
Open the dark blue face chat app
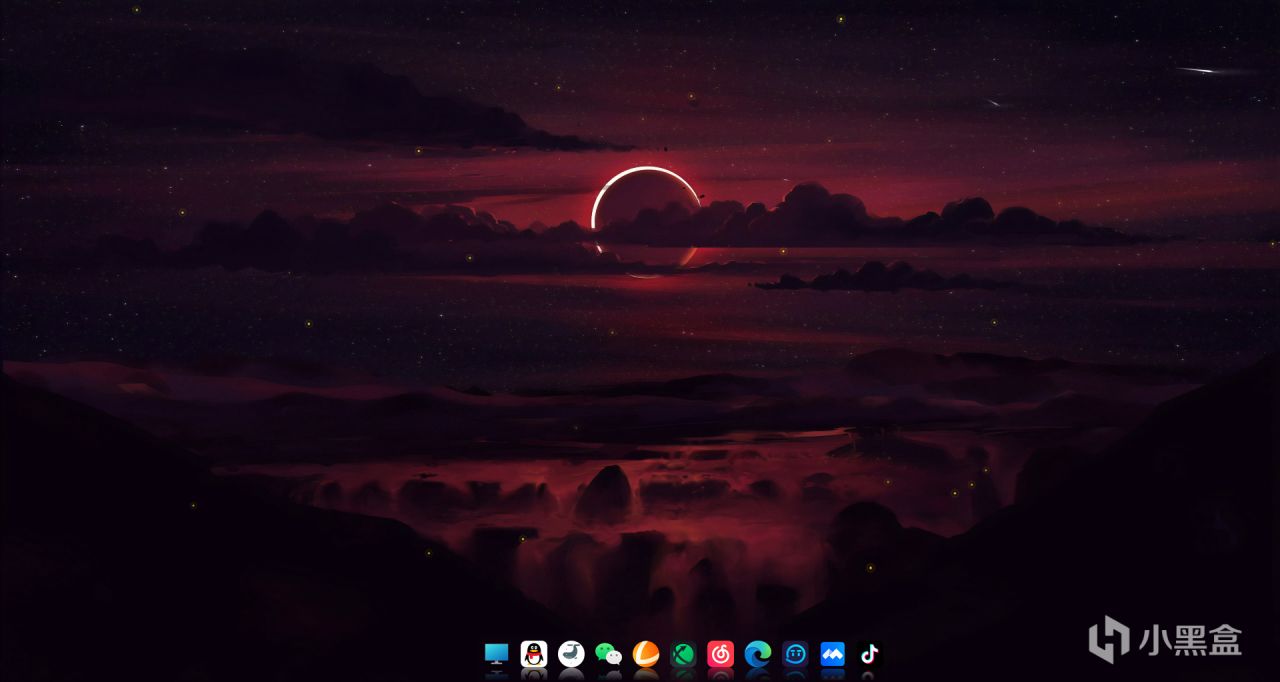tap(795, 654)
